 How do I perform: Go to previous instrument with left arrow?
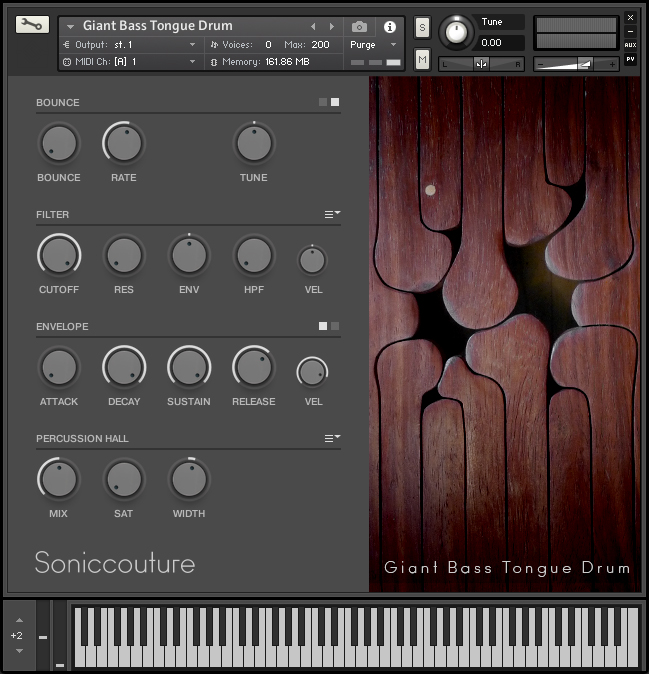313,27
